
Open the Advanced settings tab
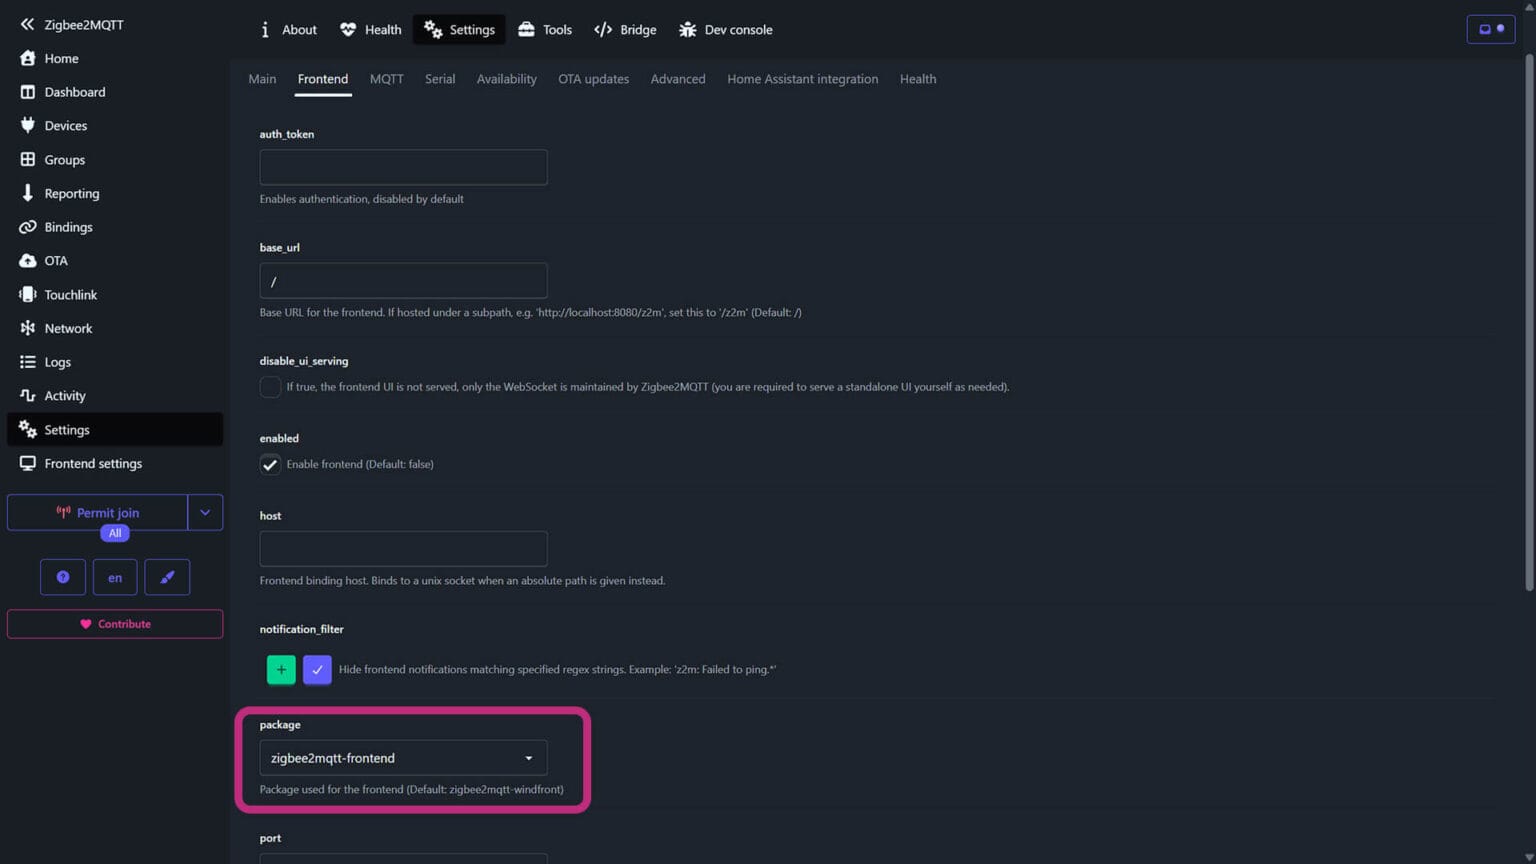click(x=678, y=79)
